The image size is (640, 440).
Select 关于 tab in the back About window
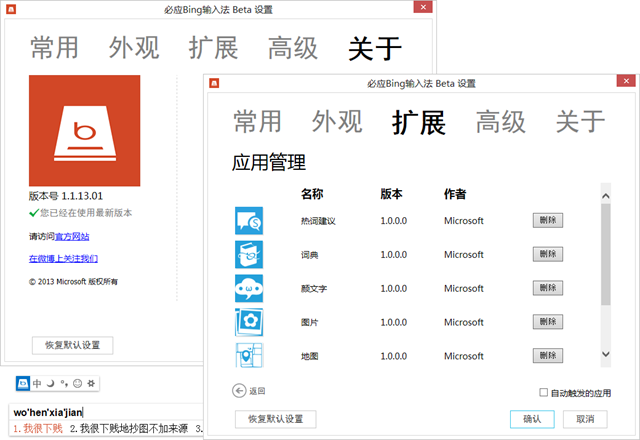(375, 49)
